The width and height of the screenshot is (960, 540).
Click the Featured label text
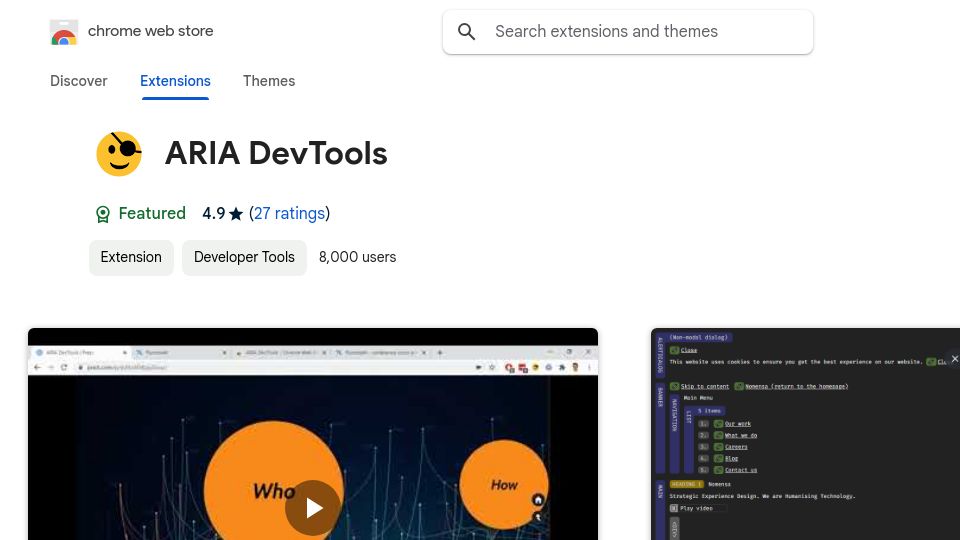[152, 213]
